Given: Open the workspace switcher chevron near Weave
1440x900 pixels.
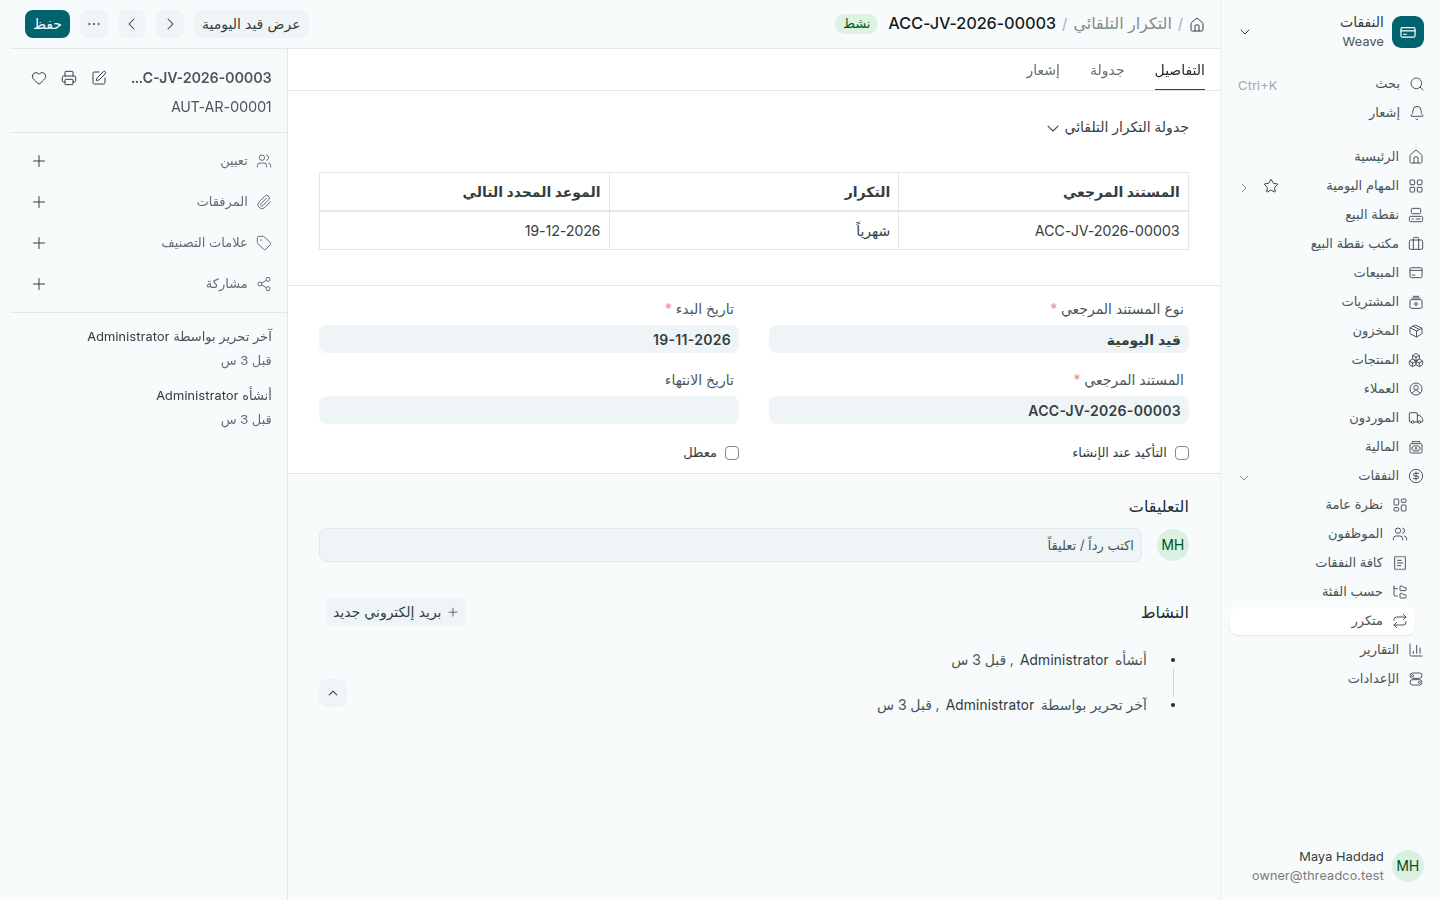Looking at the screenshot, I should click(x=1245, y=32).
